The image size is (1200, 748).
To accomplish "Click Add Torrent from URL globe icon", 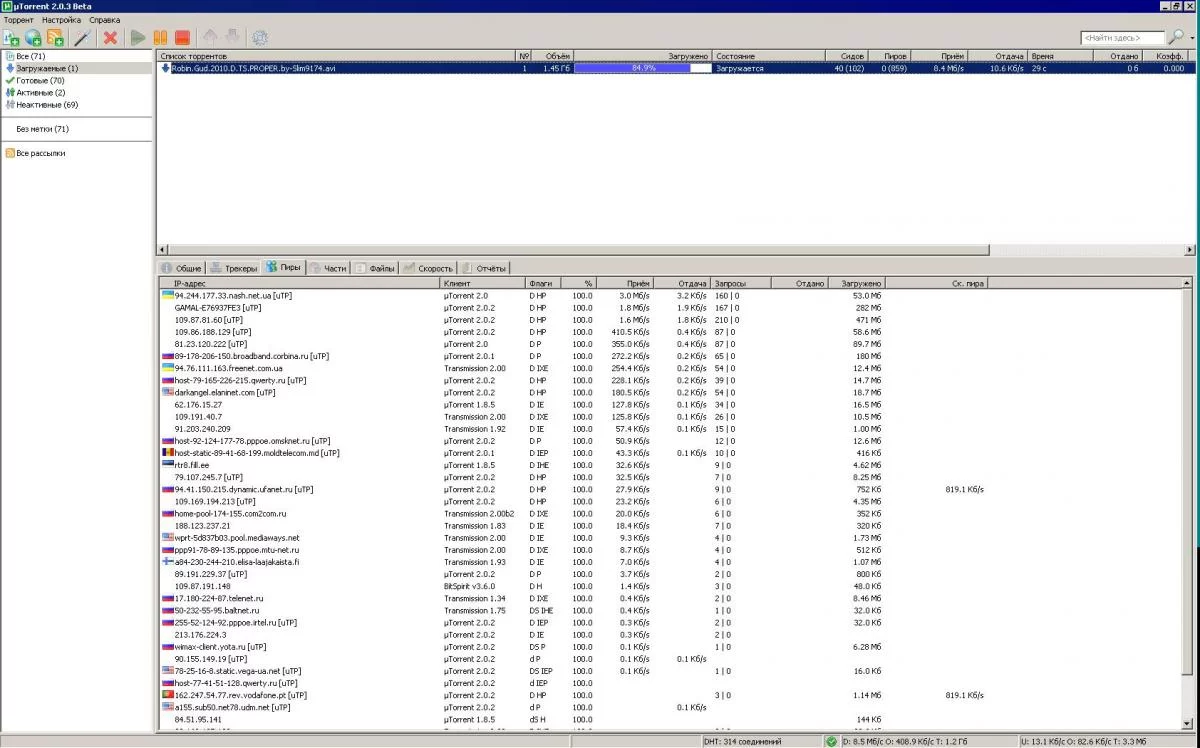I will (33, 38).
